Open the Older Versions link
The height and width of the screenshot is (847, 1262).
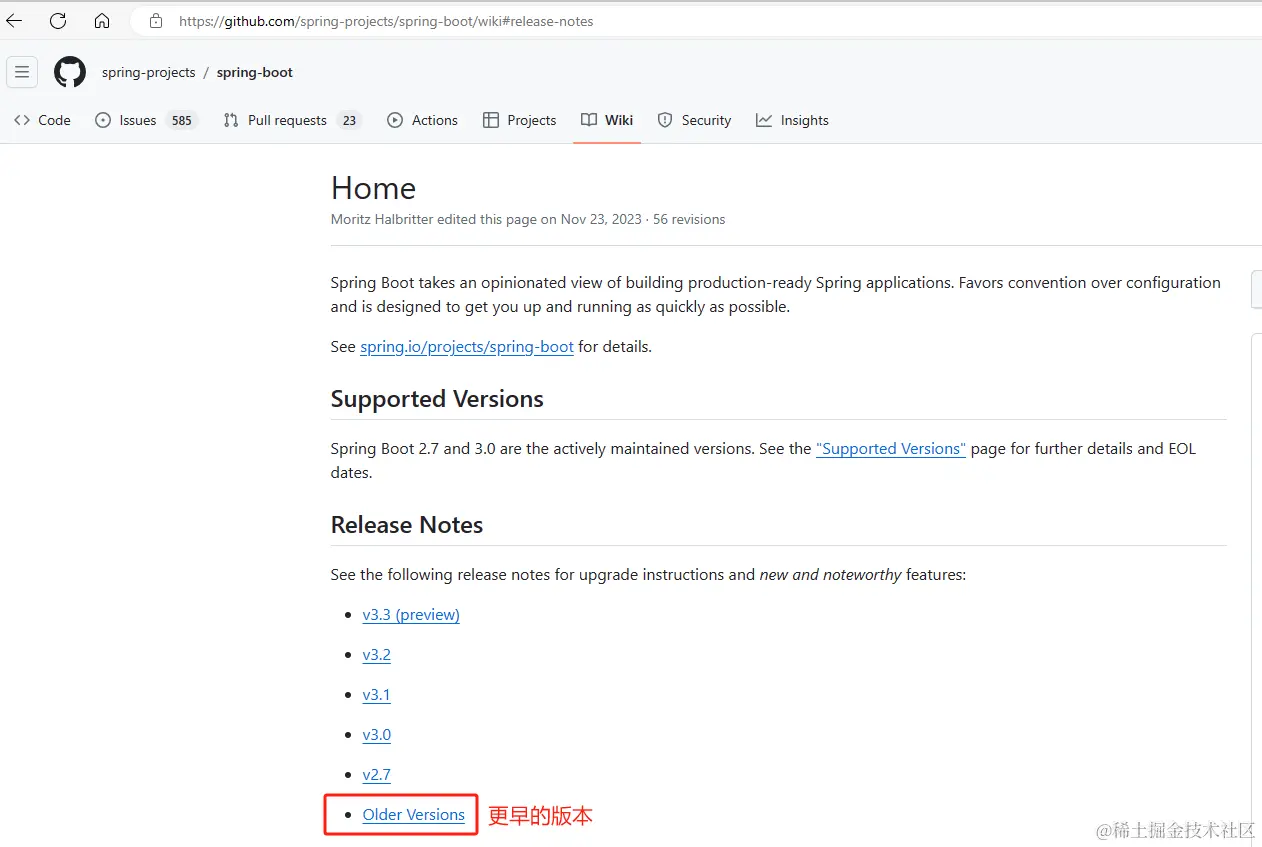[414, 814]
